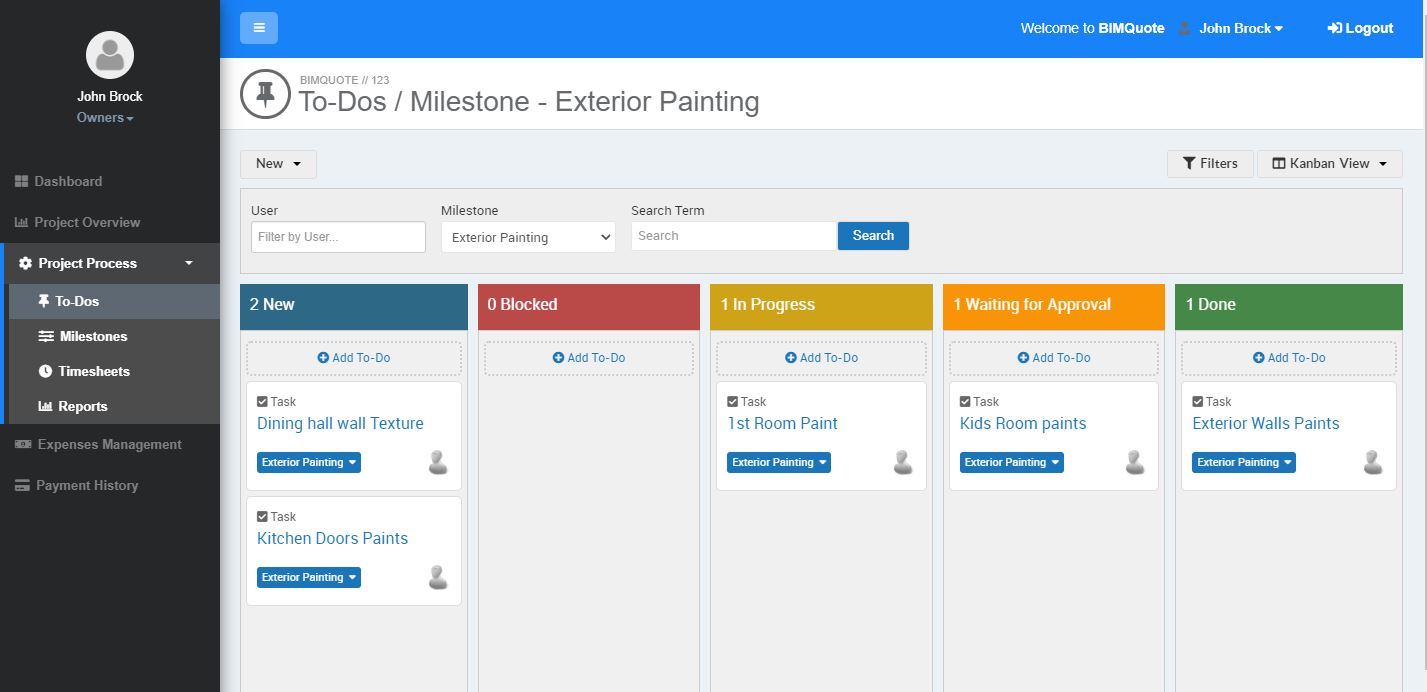Click assignee avatar on Kitchen Doors Paints
The width and height of the screenshot is (1427, 692).
click(x=437, y=577)
